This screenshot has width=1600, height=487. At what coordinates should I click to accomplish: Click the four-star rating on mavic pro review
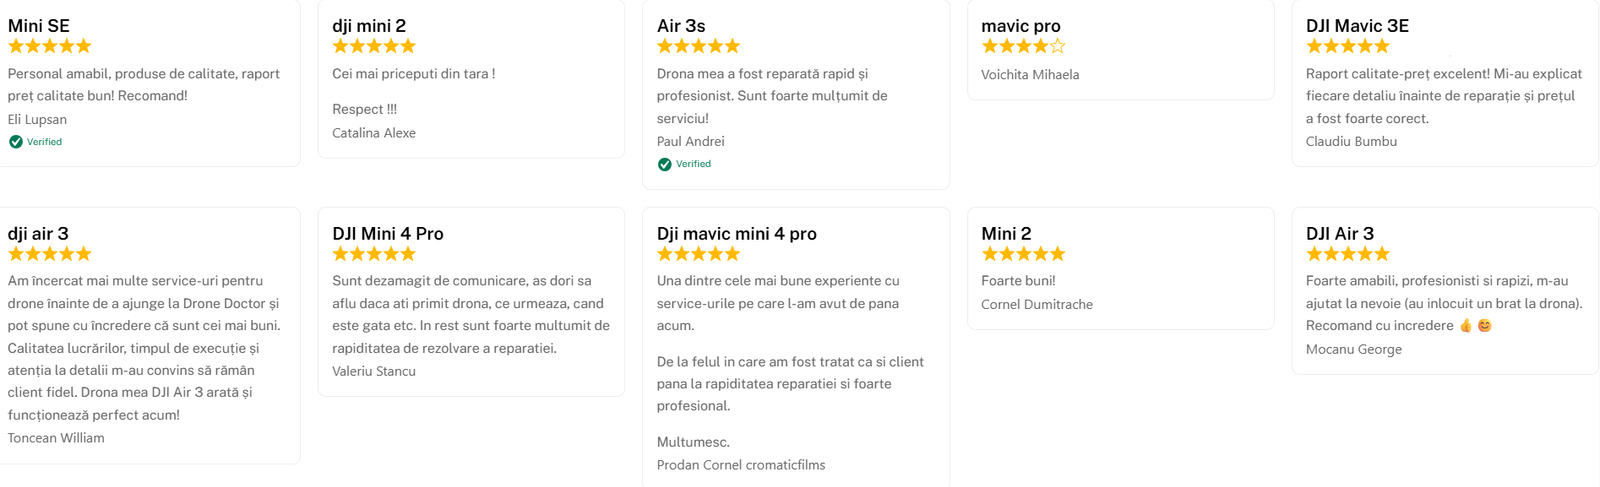(x=1023, y=46)
